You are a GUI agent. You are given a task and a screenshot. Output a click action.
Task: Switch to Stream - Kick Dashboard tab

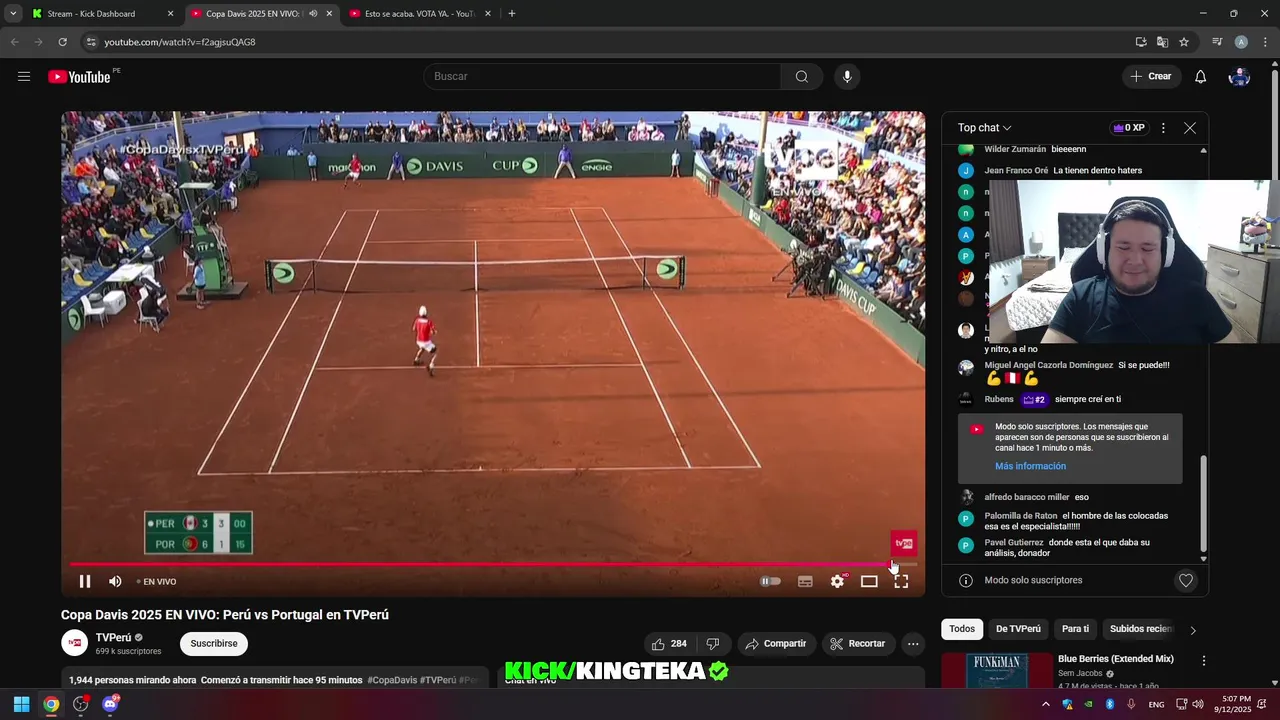[x=102, y=14]
